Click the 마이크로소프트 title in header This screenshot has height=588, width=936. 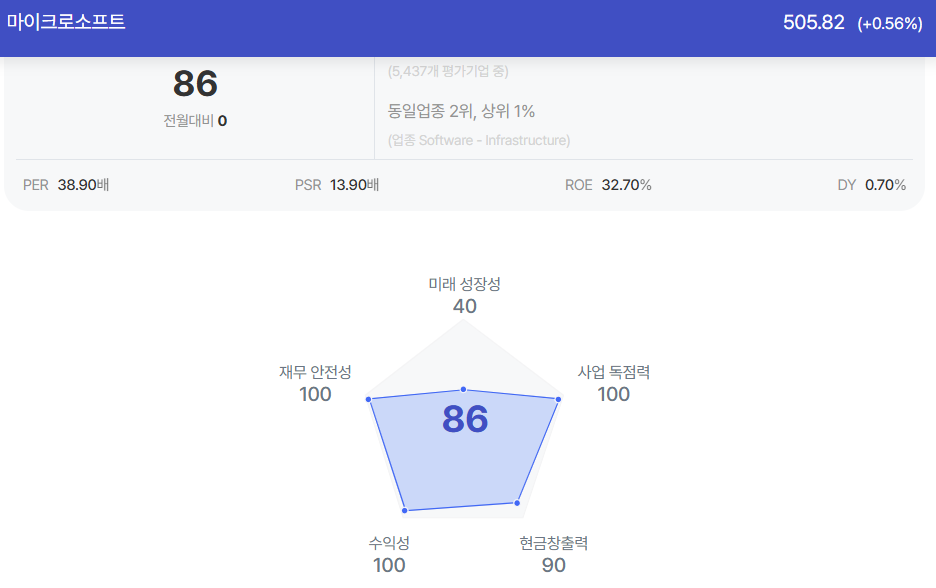(66, 21)
